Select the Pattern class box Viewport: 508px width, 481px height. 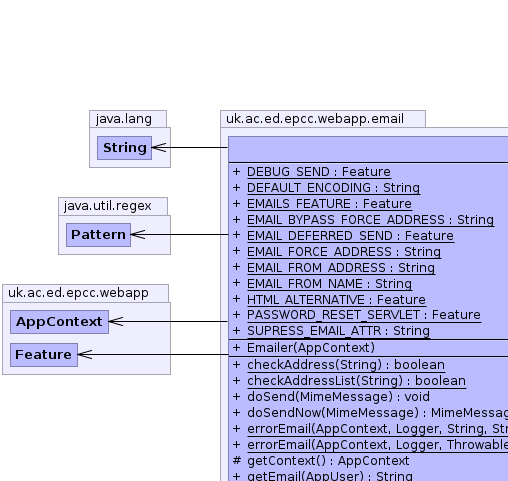pos(98,235)
